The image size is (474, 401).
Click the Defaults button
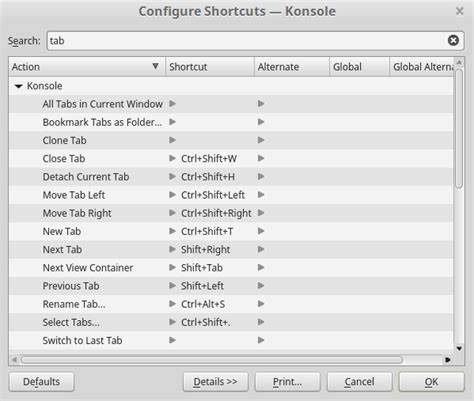tap(41, 382)
